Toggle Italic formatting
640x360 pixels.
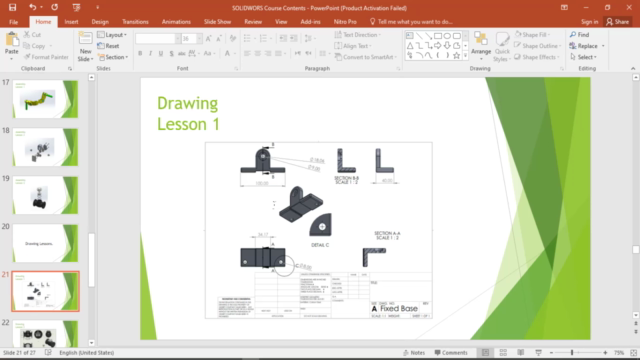click(150, 53)
